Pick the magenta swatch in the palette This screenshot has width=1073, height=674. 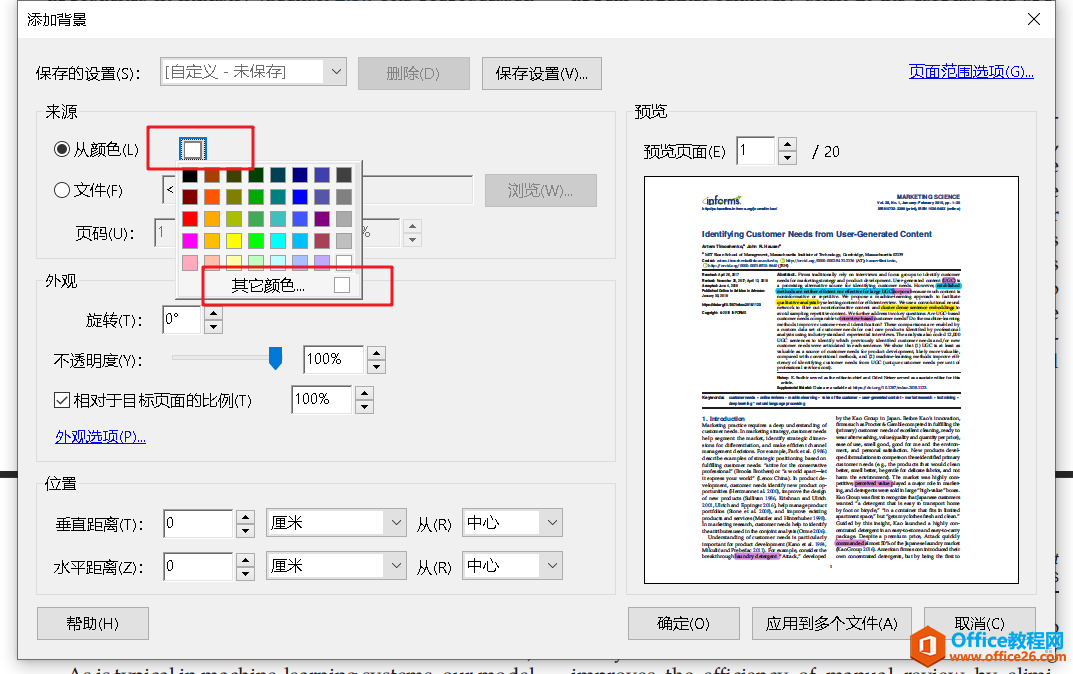(190, 241)
